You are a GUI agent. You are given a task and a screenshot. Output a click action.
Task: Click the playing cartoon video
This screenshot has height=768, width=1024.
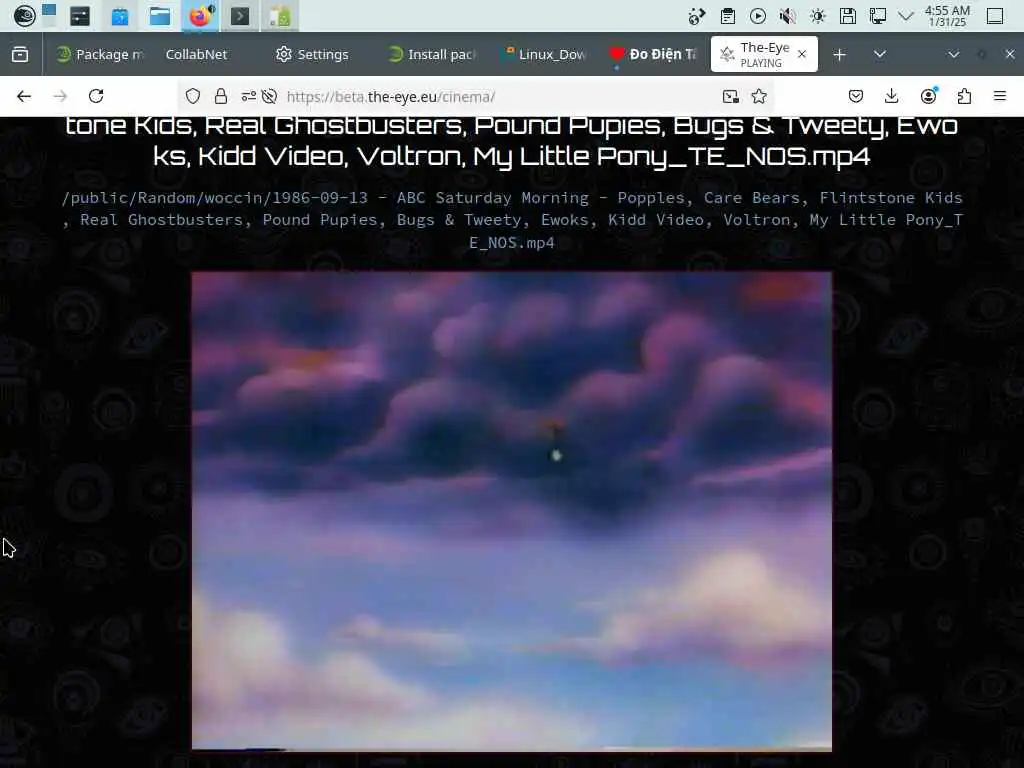[511, 509]
